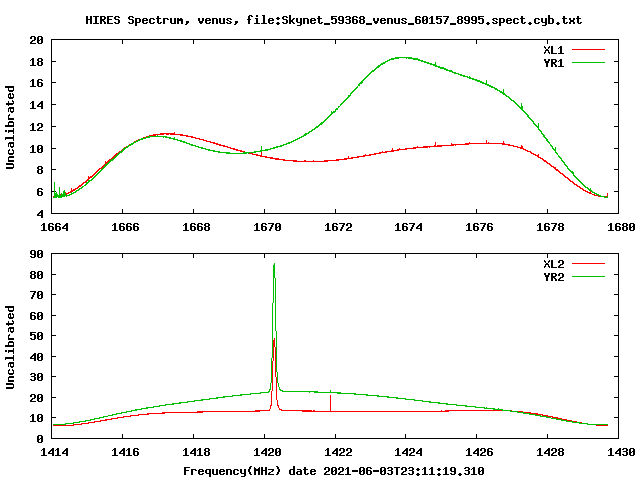Click the 1422 x-axis tick label
Screen dimensions: 640x480
(x=338, y=452)
